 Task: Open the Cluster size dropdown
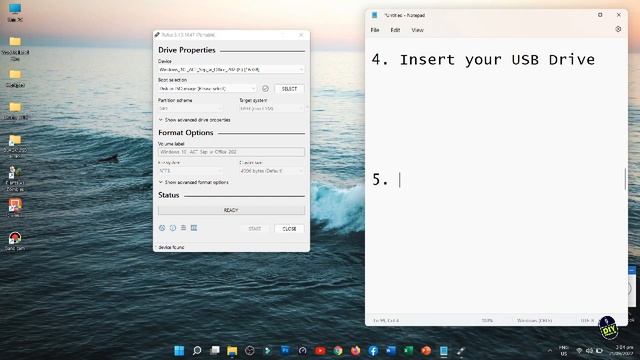272,171
